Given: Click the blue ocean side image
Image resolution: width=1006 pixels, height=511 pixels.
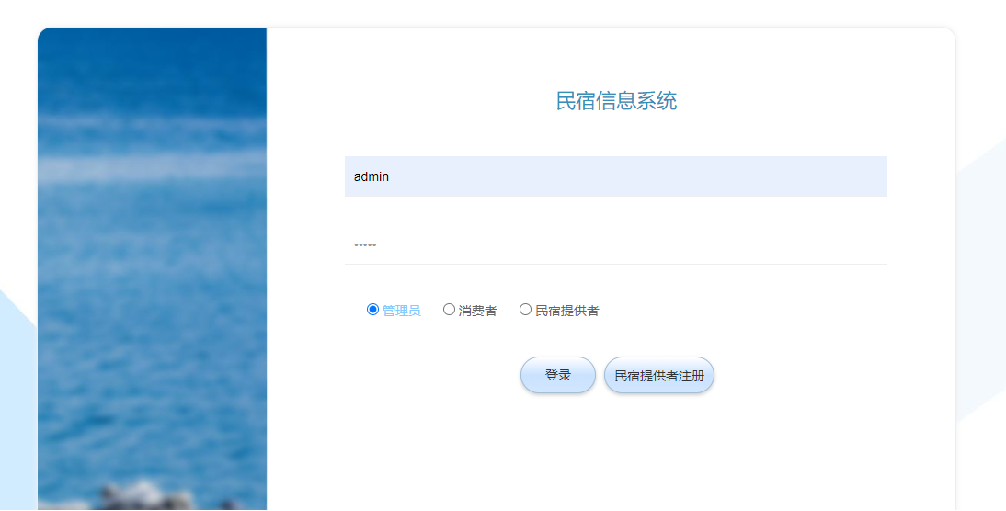Looking at the screenshot, I should pos(153,269).
